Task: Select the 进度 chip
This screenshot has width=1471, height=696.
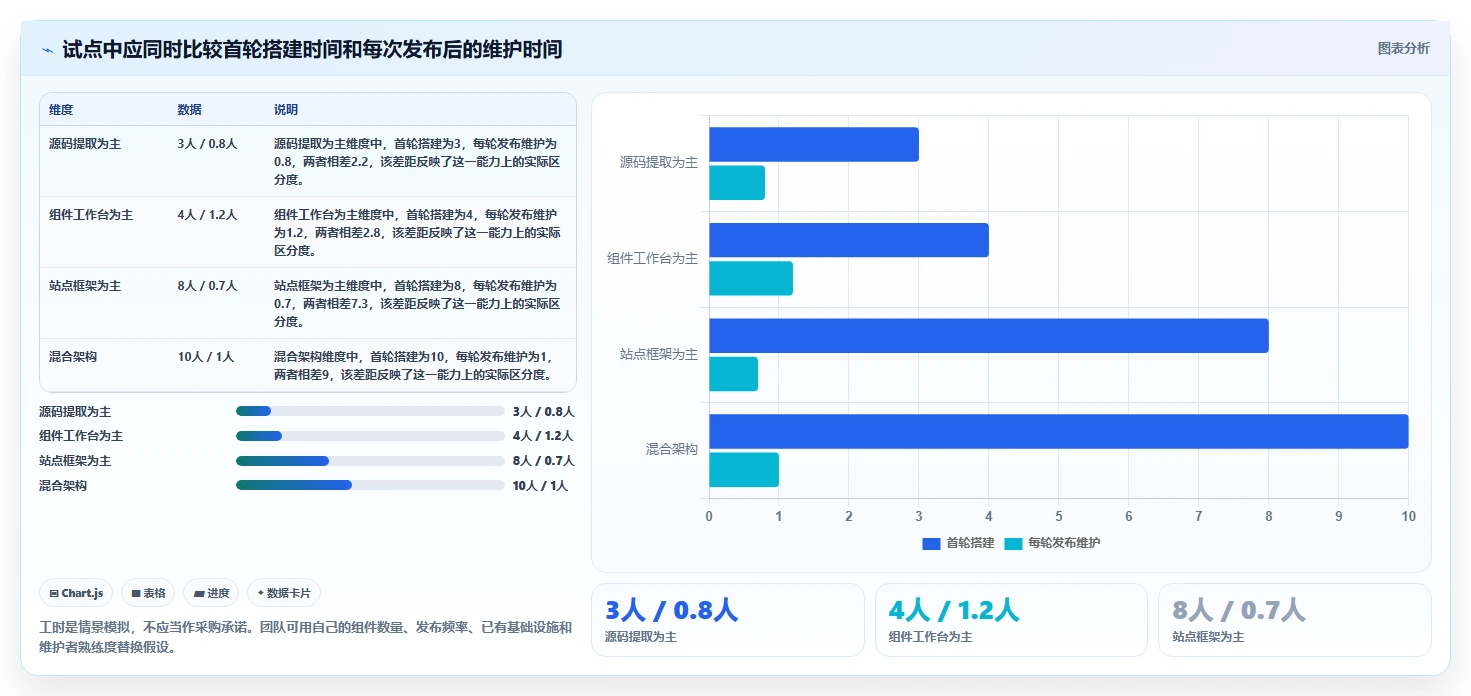Action: point(211,593)
